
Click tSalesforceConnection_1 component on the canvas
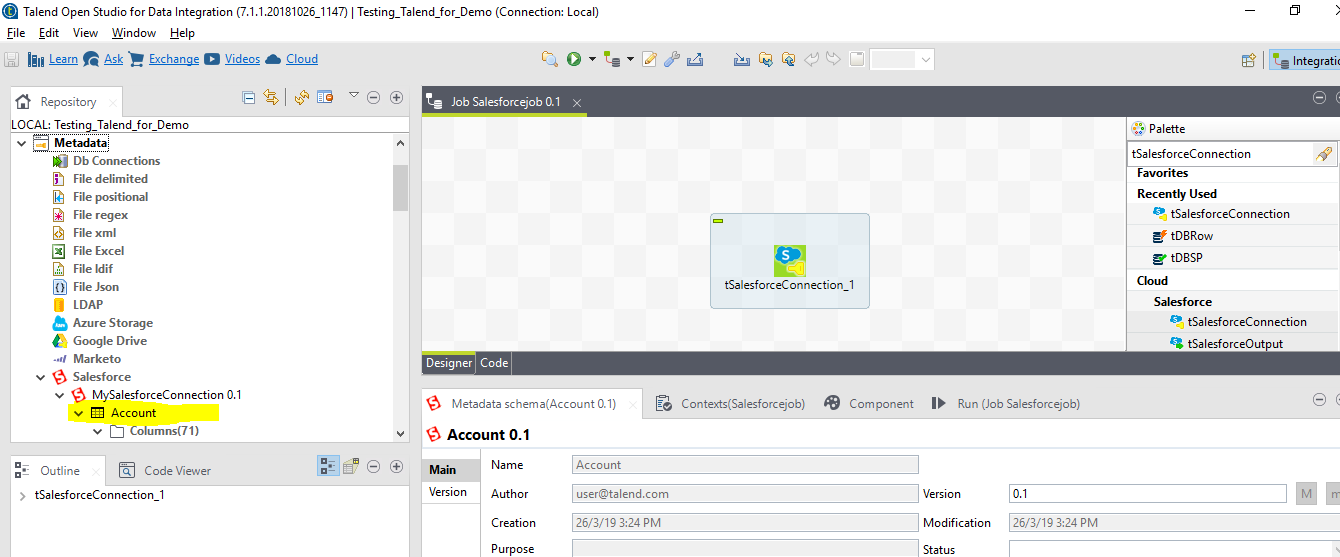pos(789,262)
